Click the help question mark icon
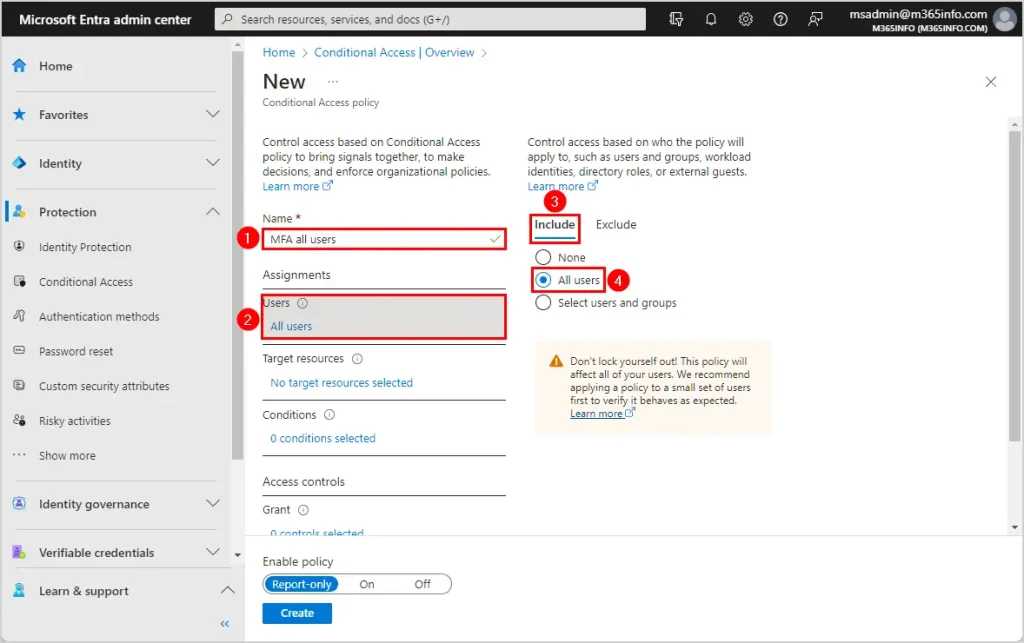Image resolution: width=1024 pixels, height=643 pixels. tap(781, 19)
